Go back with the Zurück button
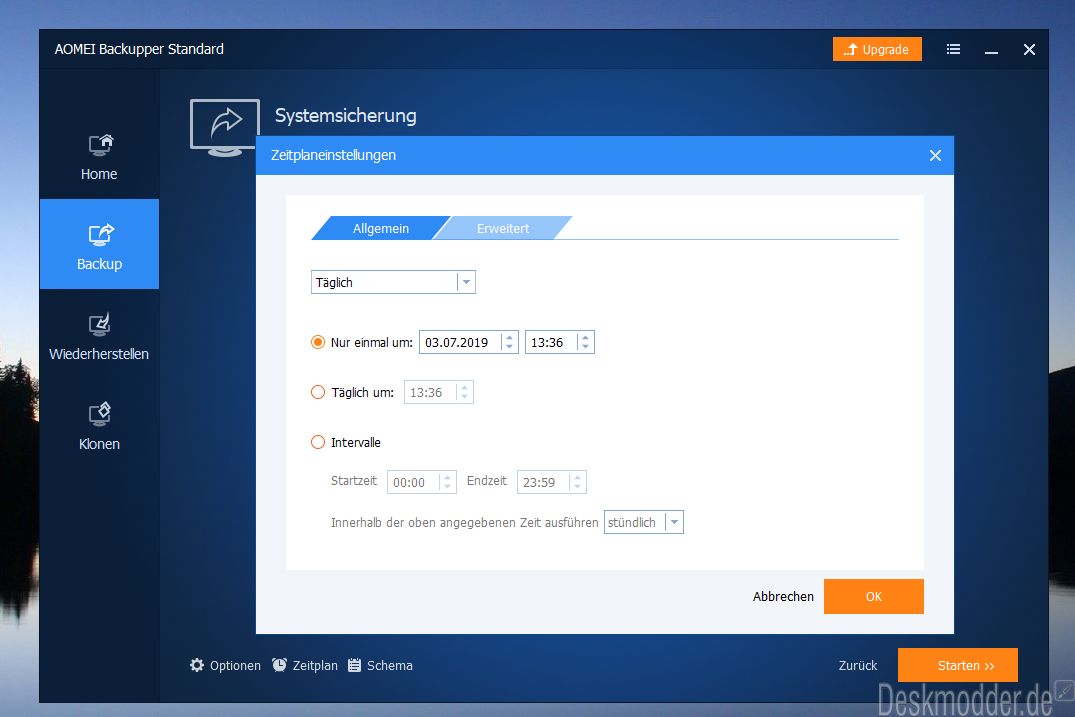Image resolution: width=1075 pixels, height=717 pixels. coord(858,666)
